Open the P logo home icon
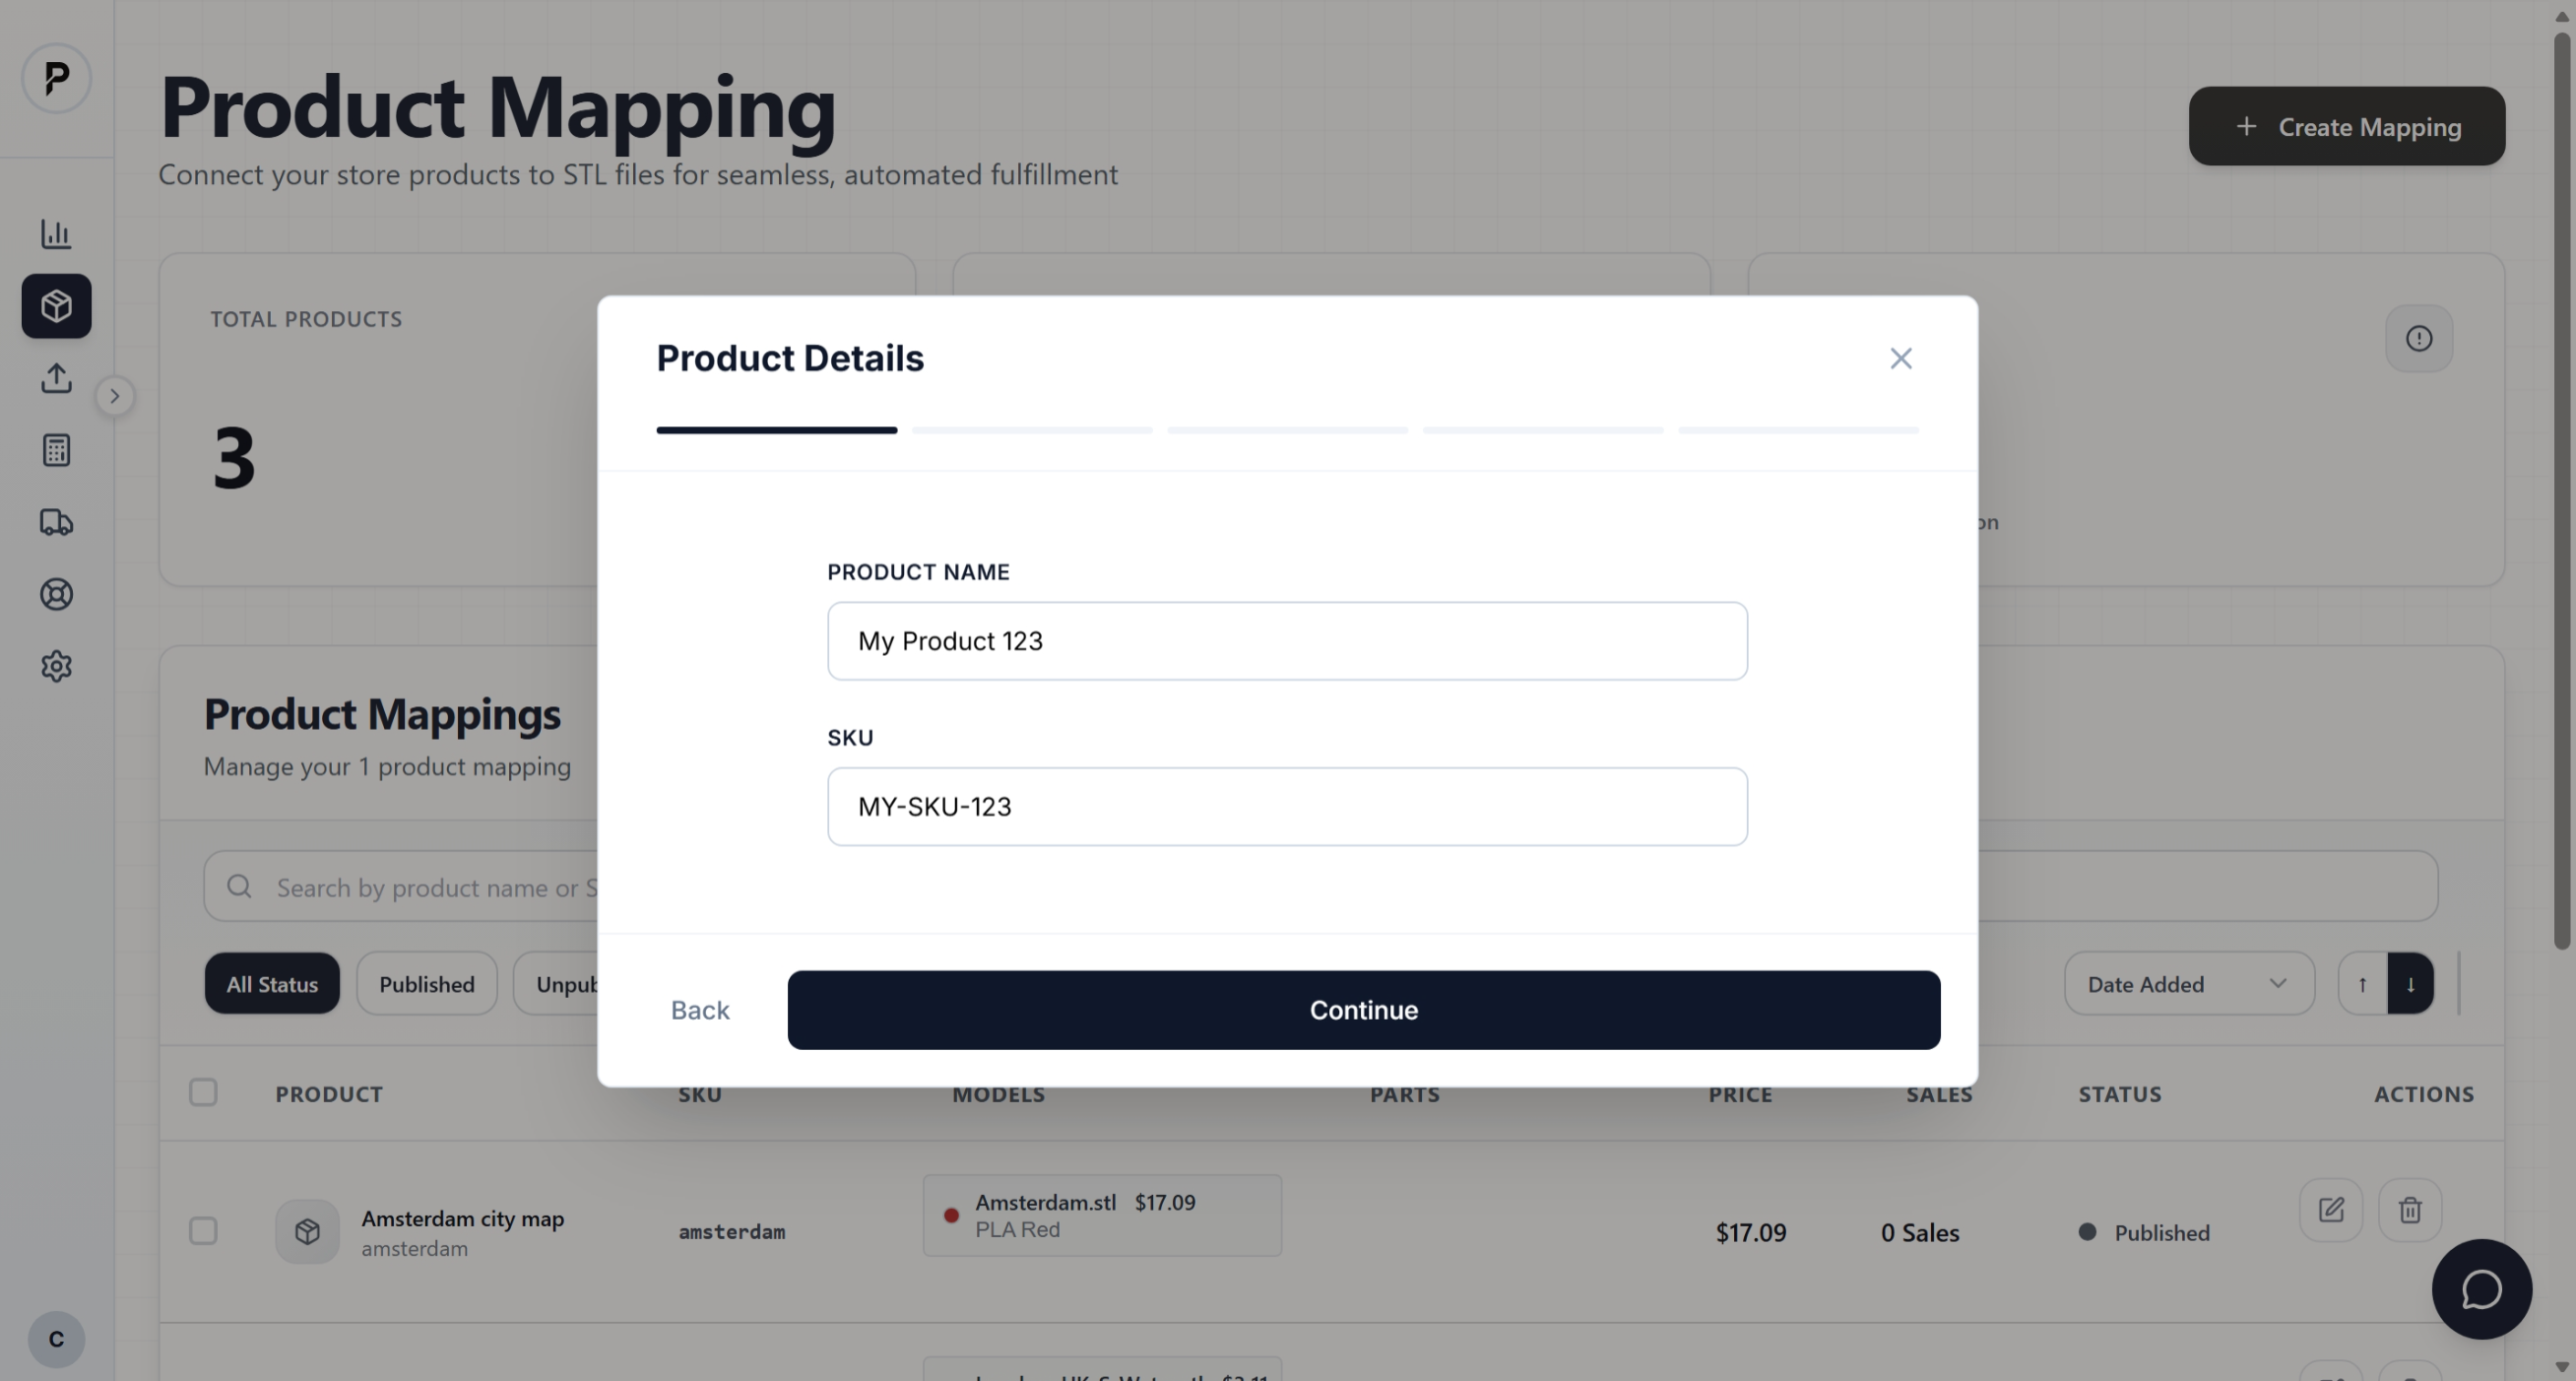2576x1381 pixels. [56, 78]
